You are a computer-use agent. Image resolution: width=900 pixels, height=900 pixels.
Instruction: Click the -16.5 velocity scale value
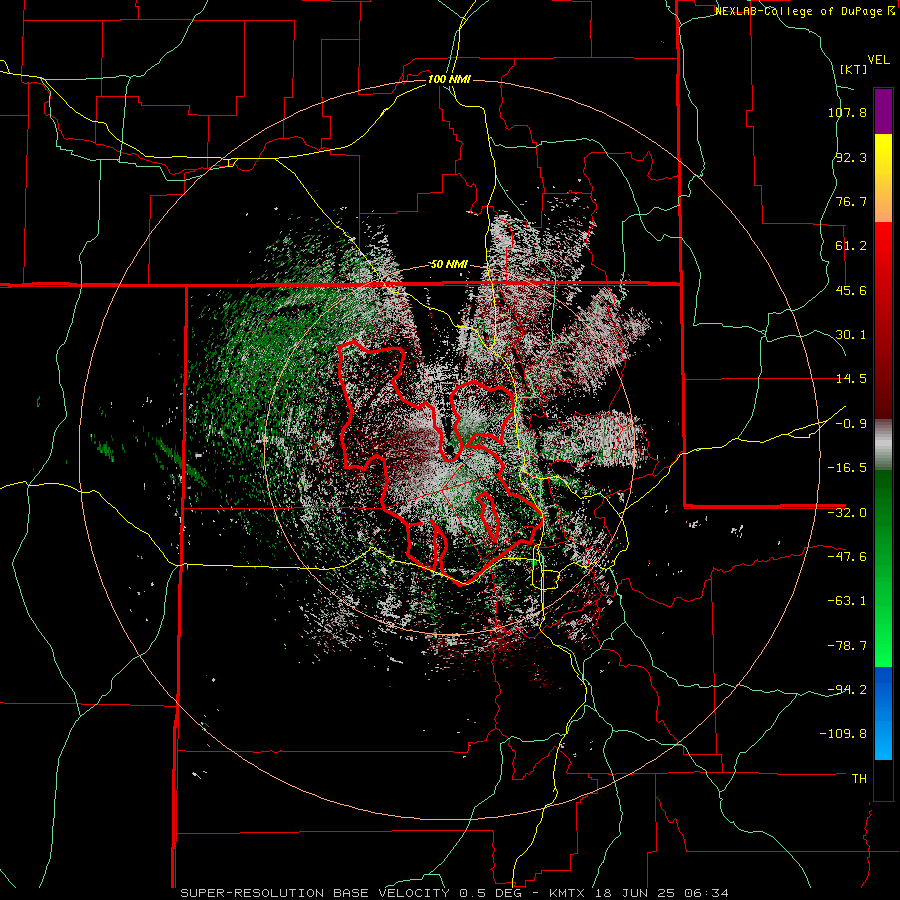click(847, 468)
